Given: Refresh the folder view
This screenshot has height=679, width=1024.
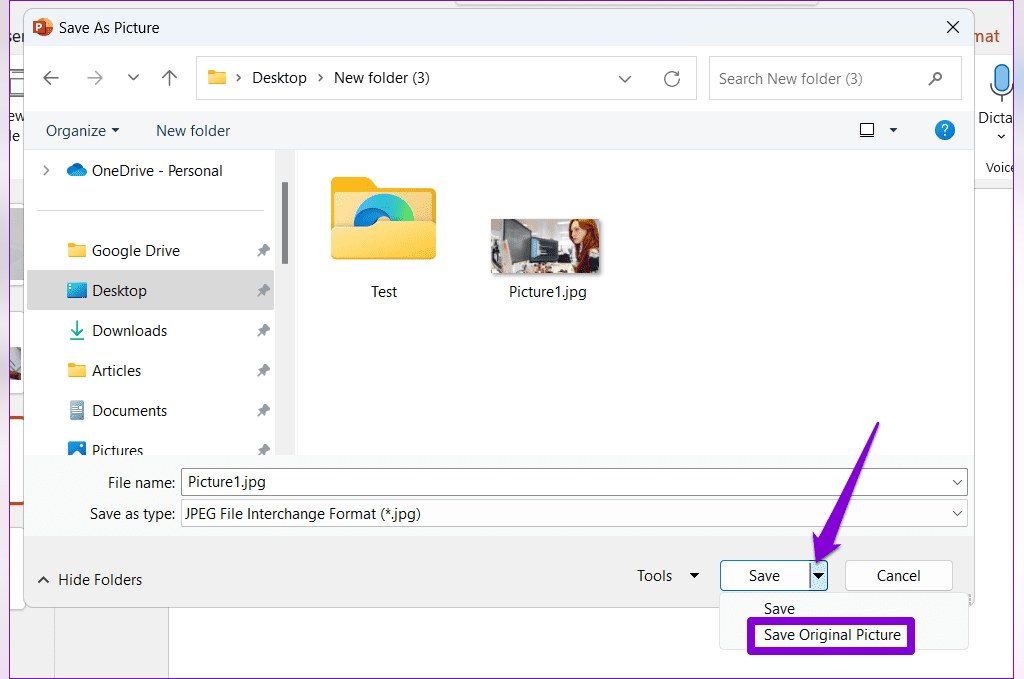Looking at the screenshot, I should pyautogui.click(x=672, y=79).
